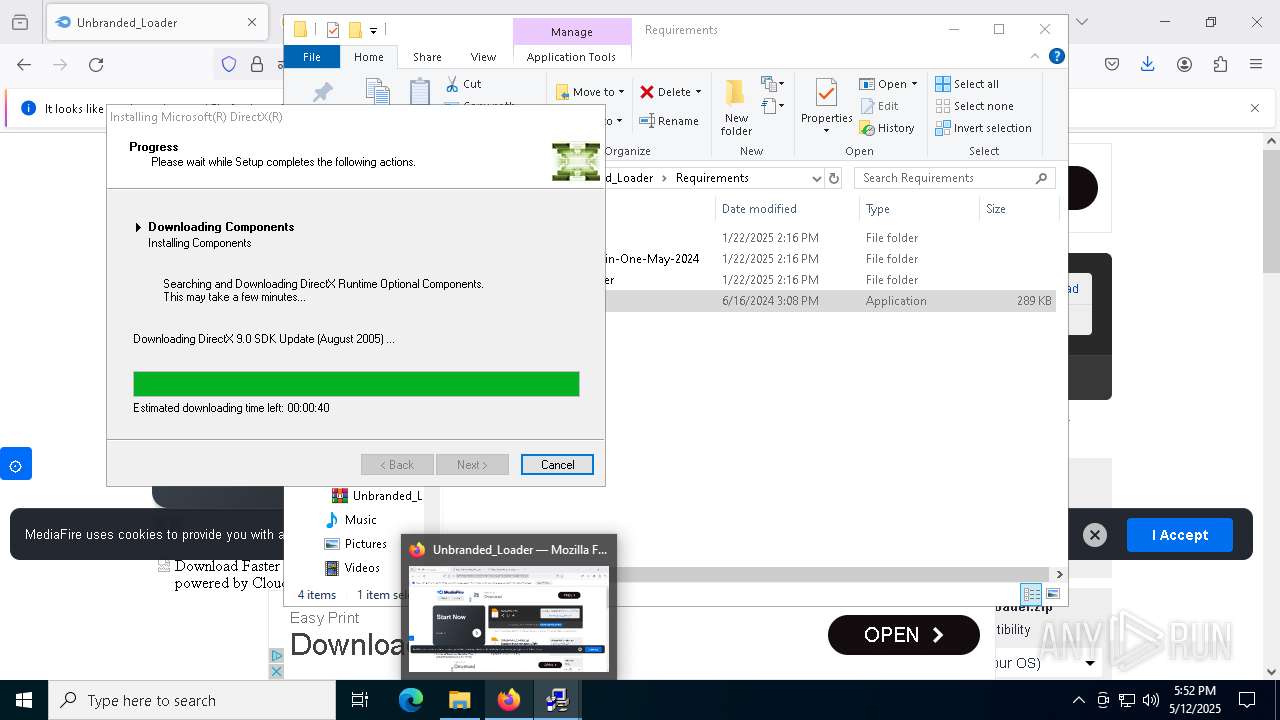Cancel the DirectX installation
1280x720 pixels.
tap(557, 465)
